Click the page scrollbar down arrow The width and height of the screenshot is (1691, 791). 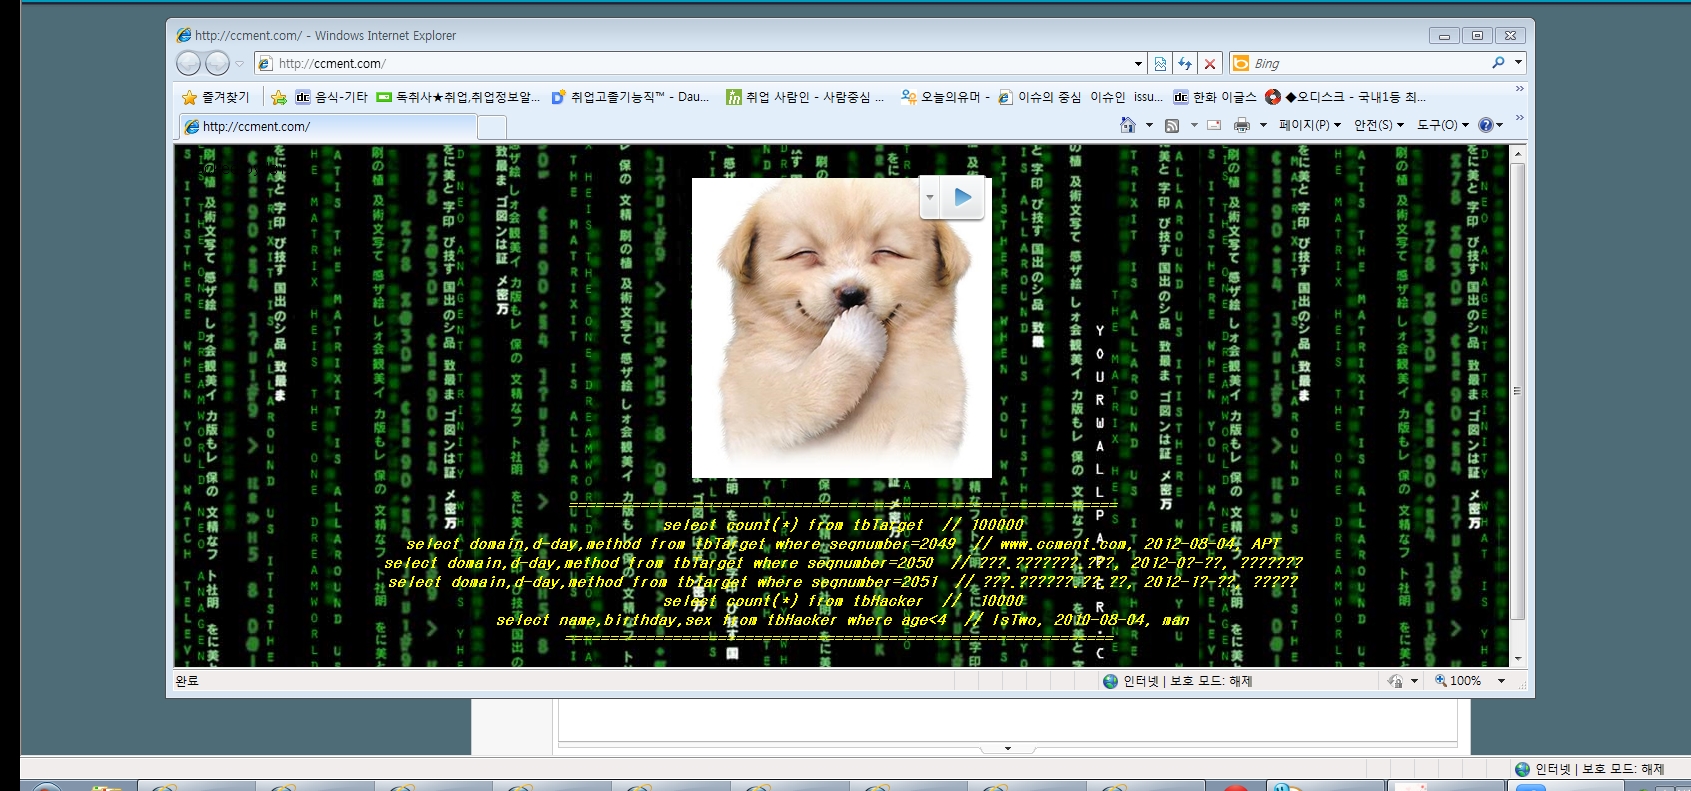coord(1518,659)
